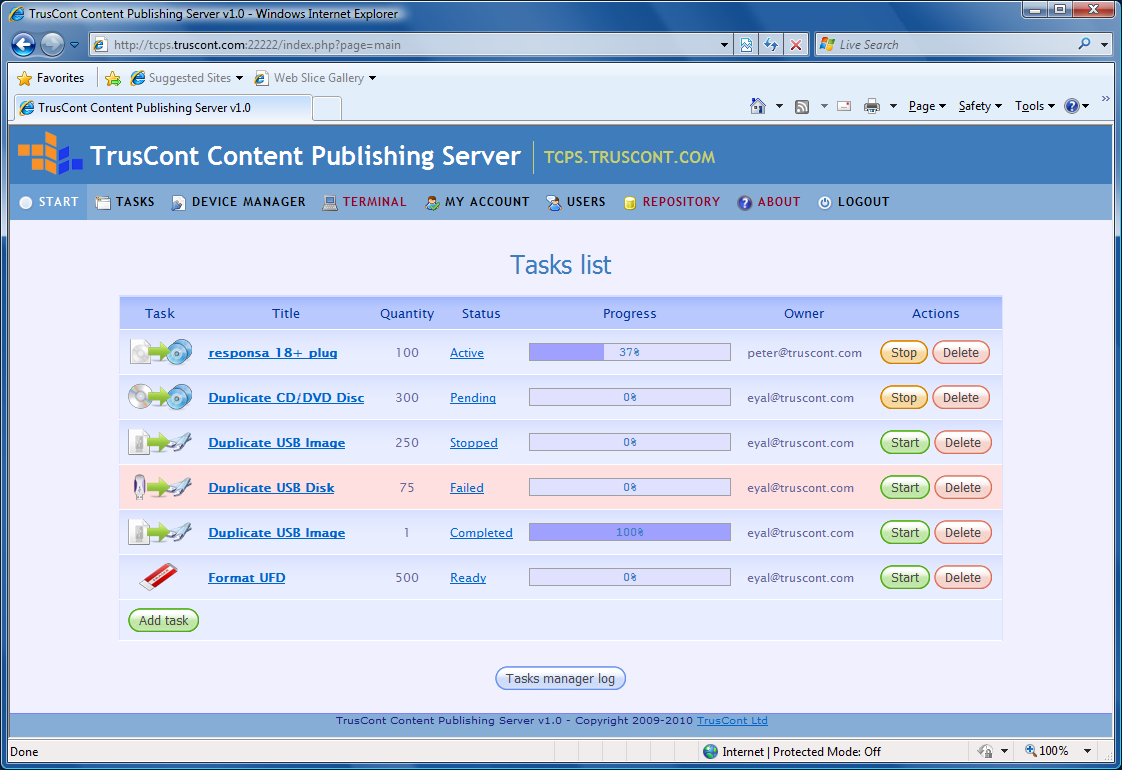
Task: Click the 37% progress bar of the active task
Action: point(629,353)
